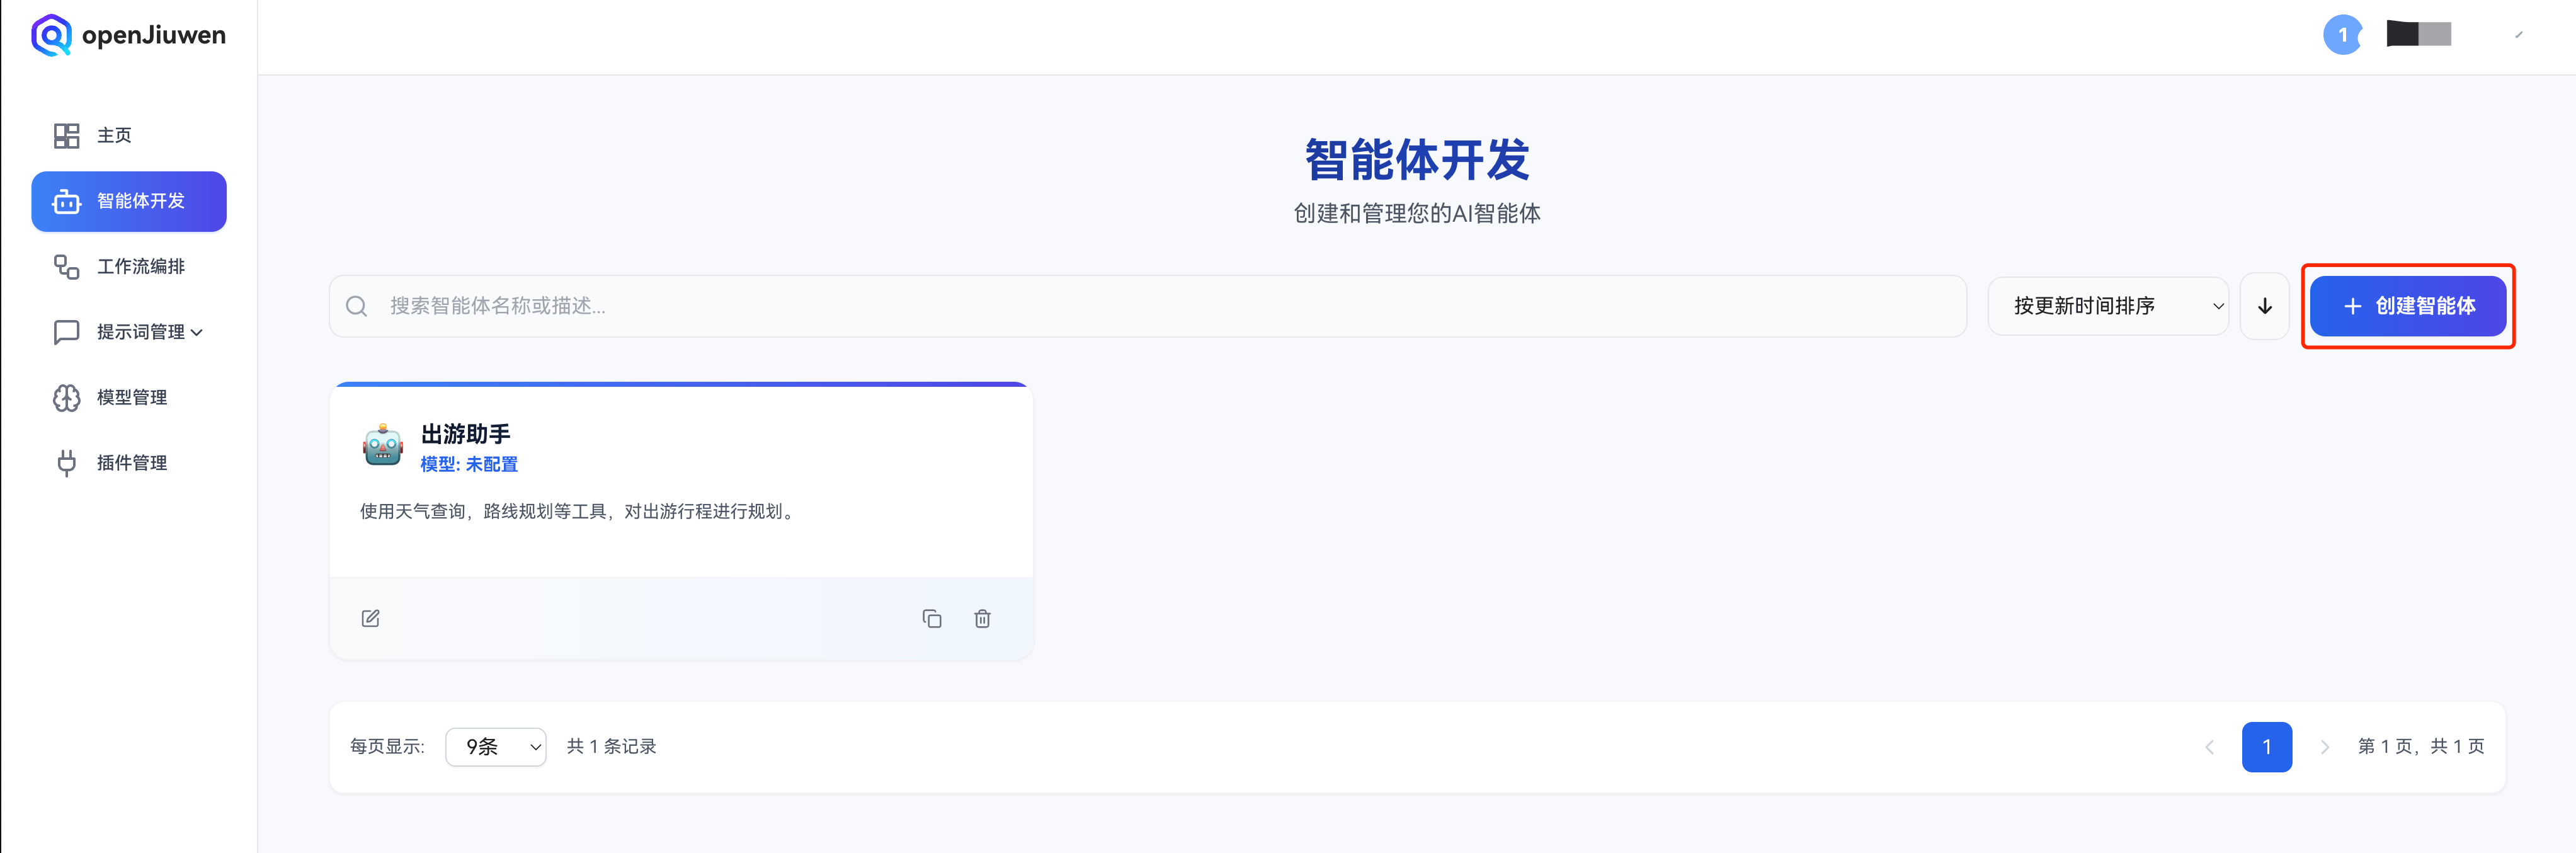Toggle the sort direction arrow
2576x853 pixels.
(x=2264, y=306)
